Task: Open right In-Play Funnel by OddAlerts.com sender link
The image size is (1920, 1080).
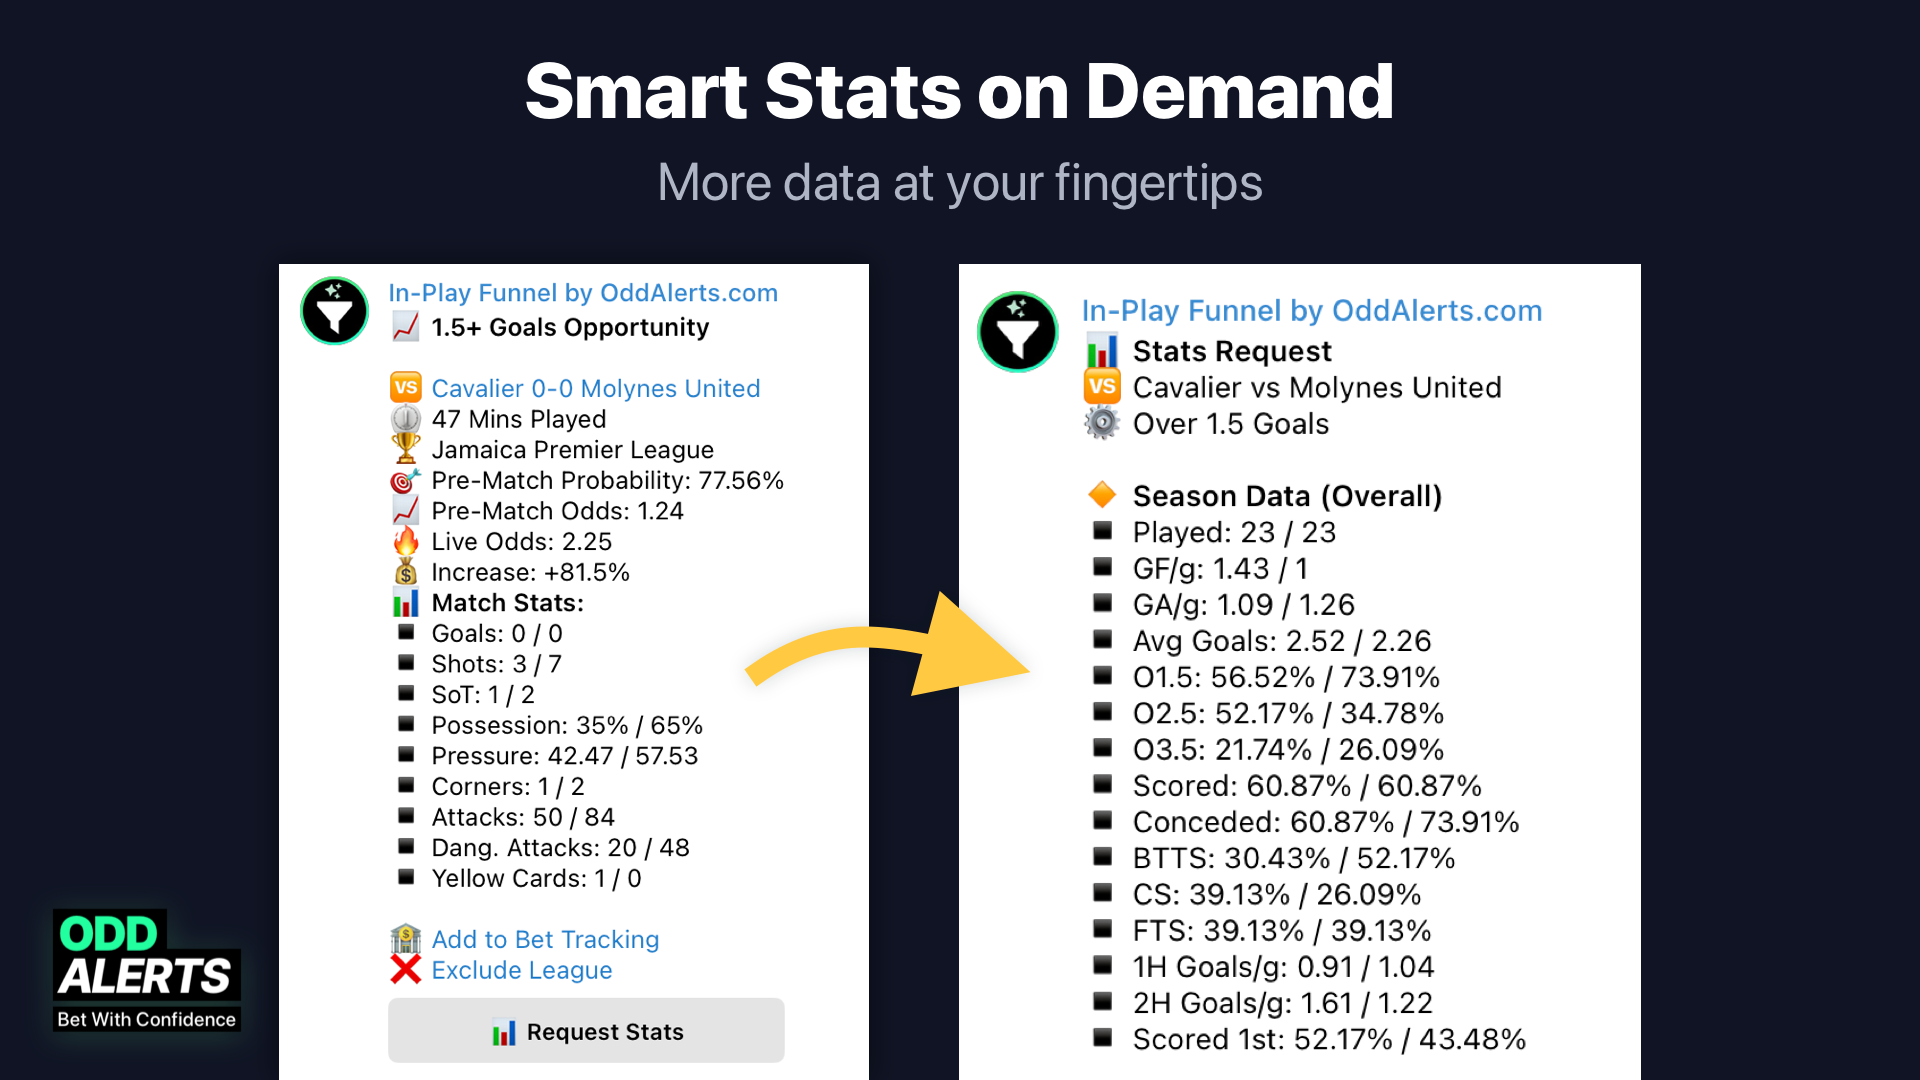Action: (x=1311, y=311)
